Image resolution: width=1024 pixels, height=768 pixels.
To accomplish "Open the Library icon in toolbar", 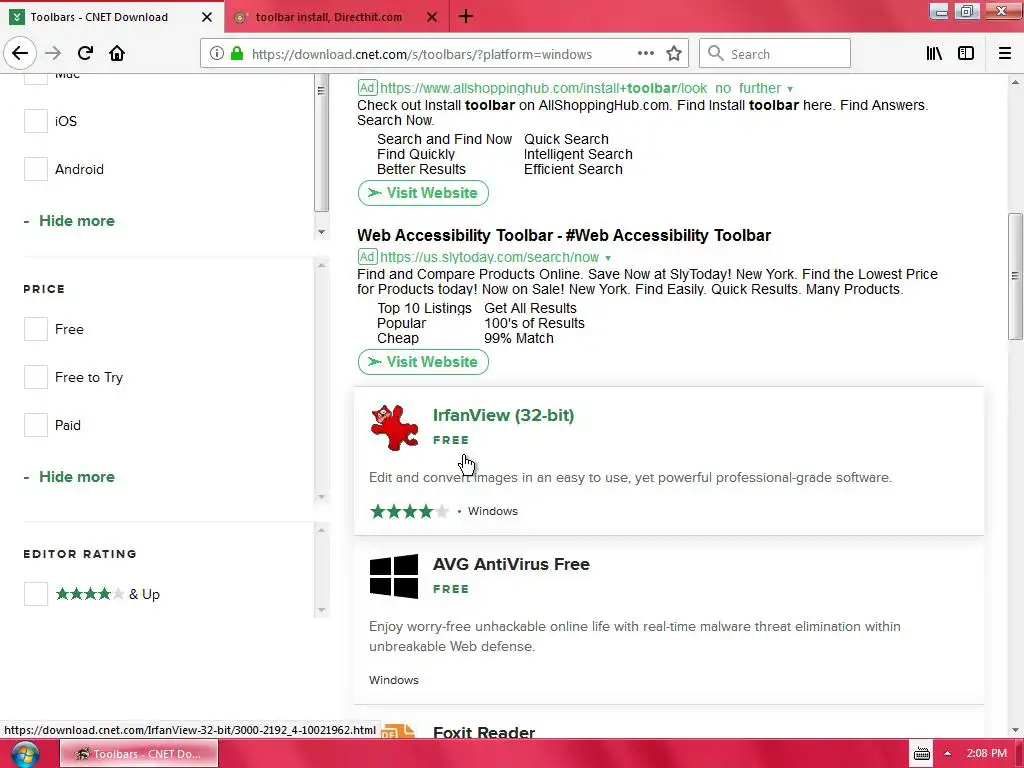I will (934, 54).
